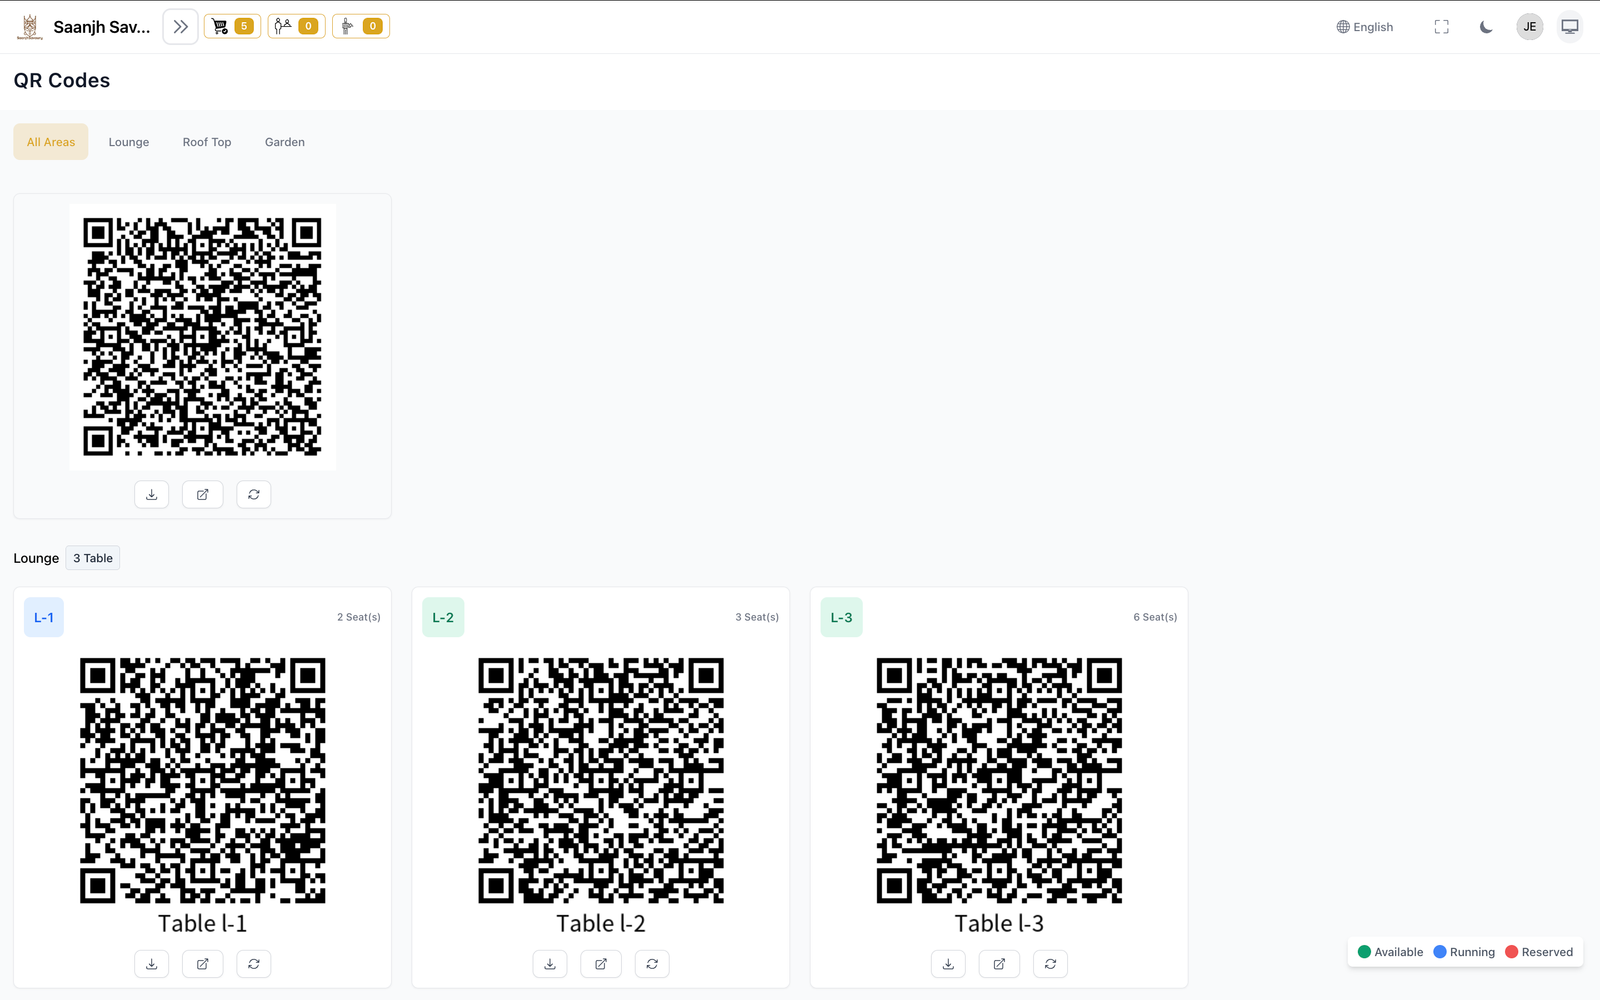Toggle dark mode with moon icon
Screen dimensions: 1600x1000
[1486, 27]
